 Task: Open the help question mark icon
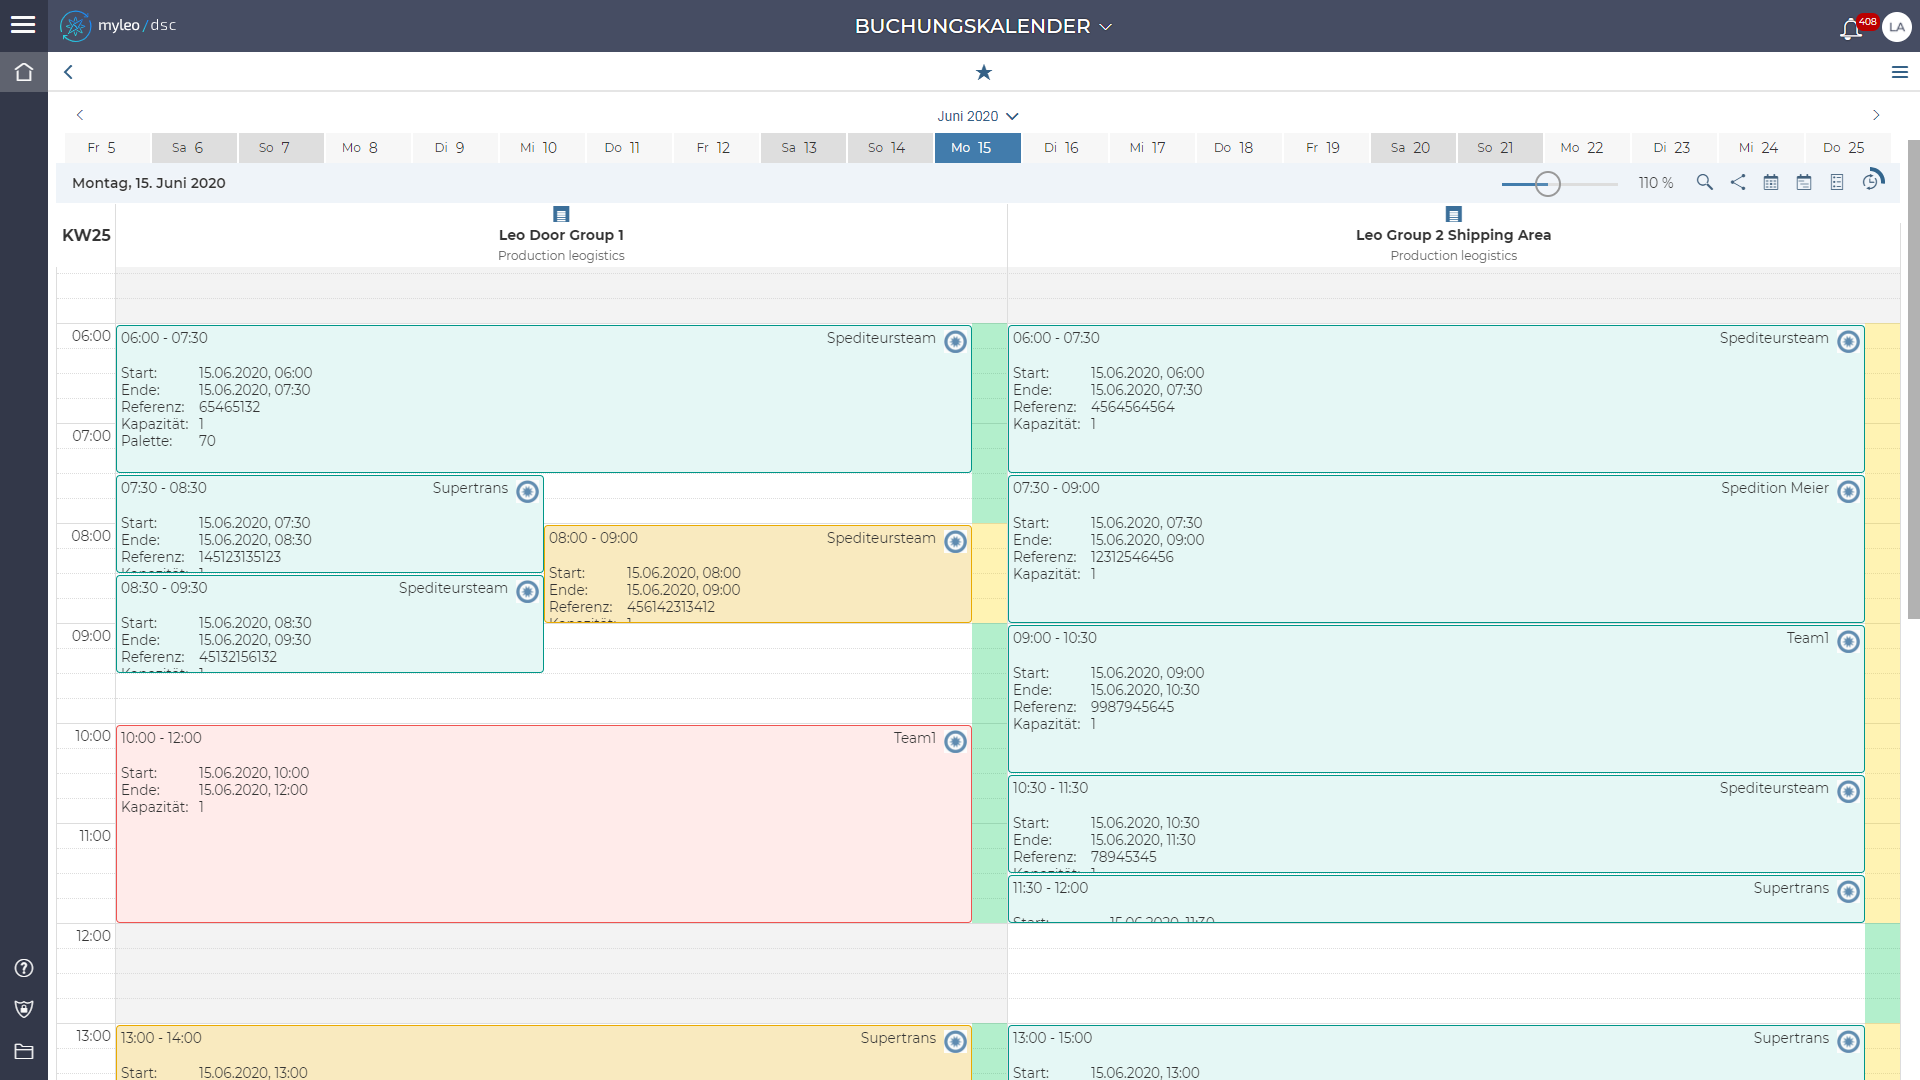(24, 968)
